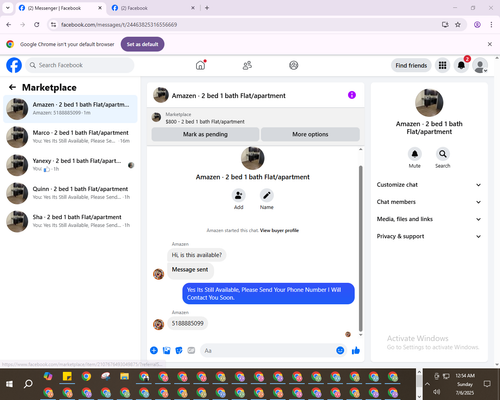Viewport: 500px width, 400px height.
Task: Click the Facebook logo icon
Action: (14, 65)
